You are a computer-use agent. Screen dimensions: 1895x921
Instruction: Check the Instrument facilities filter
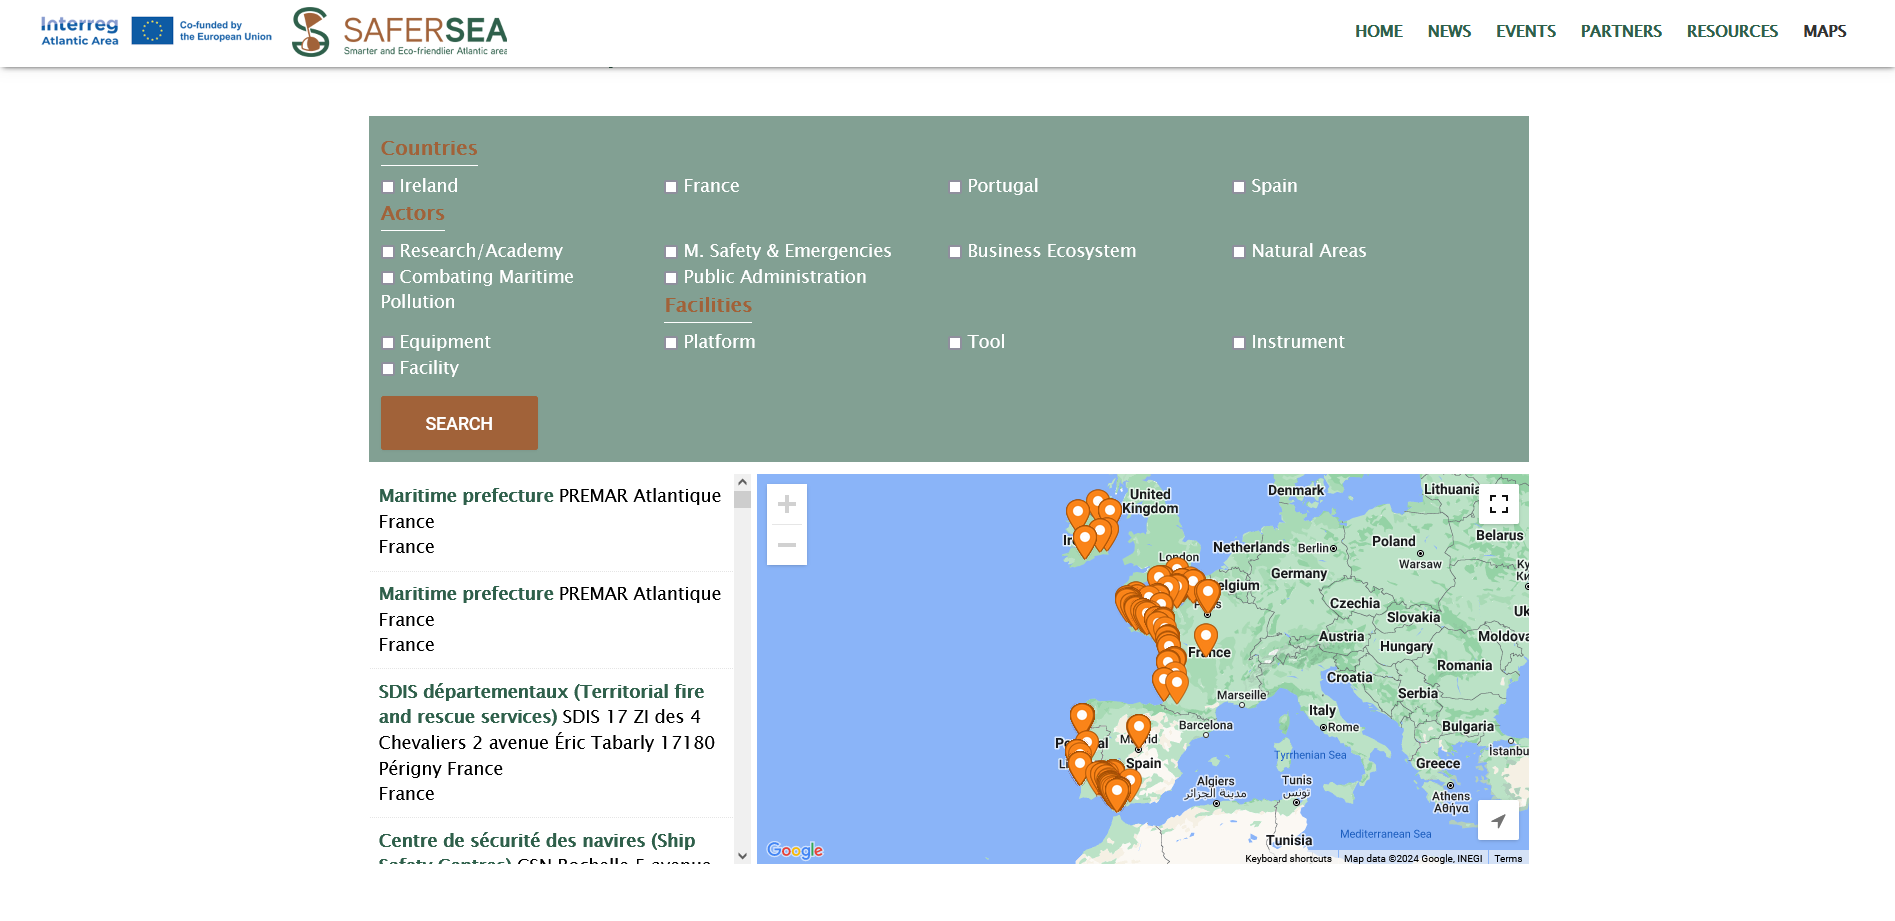(x=1239, y=343)
